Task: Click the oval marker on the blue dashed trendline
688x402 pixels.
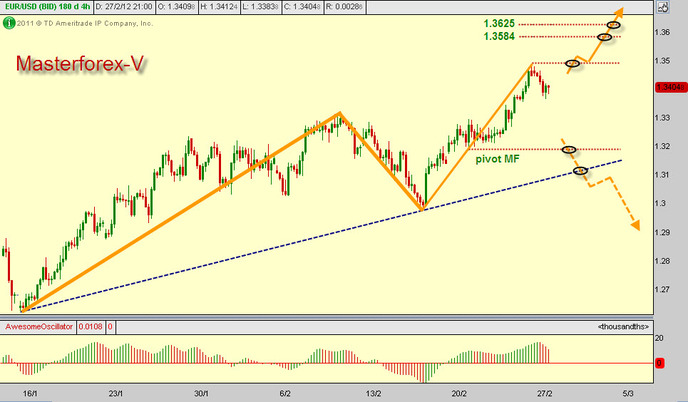Action: 580,171
